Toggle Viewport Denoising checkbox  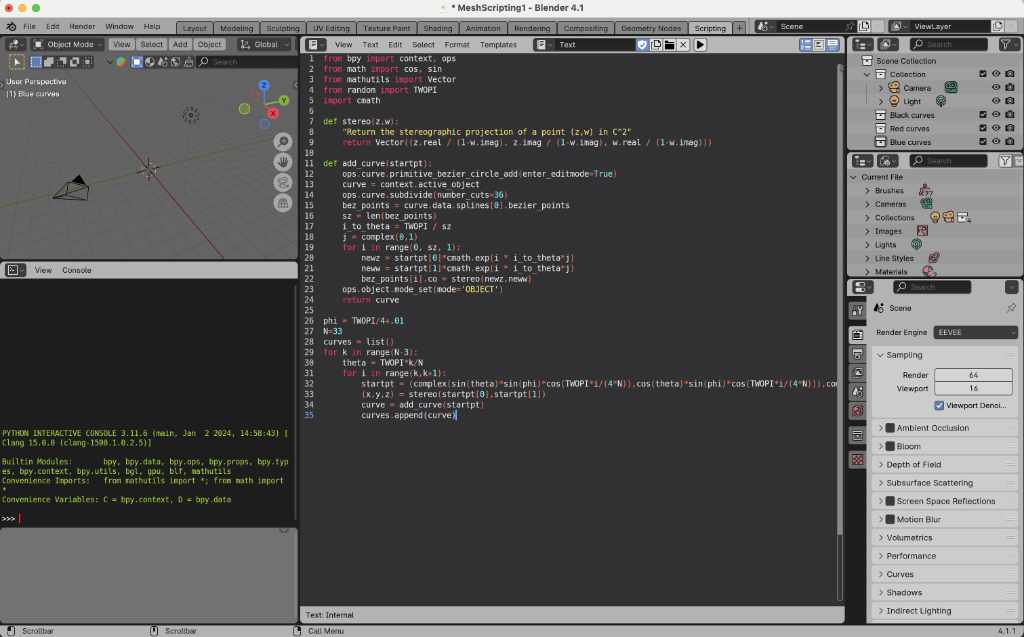[x=939, y=406]
